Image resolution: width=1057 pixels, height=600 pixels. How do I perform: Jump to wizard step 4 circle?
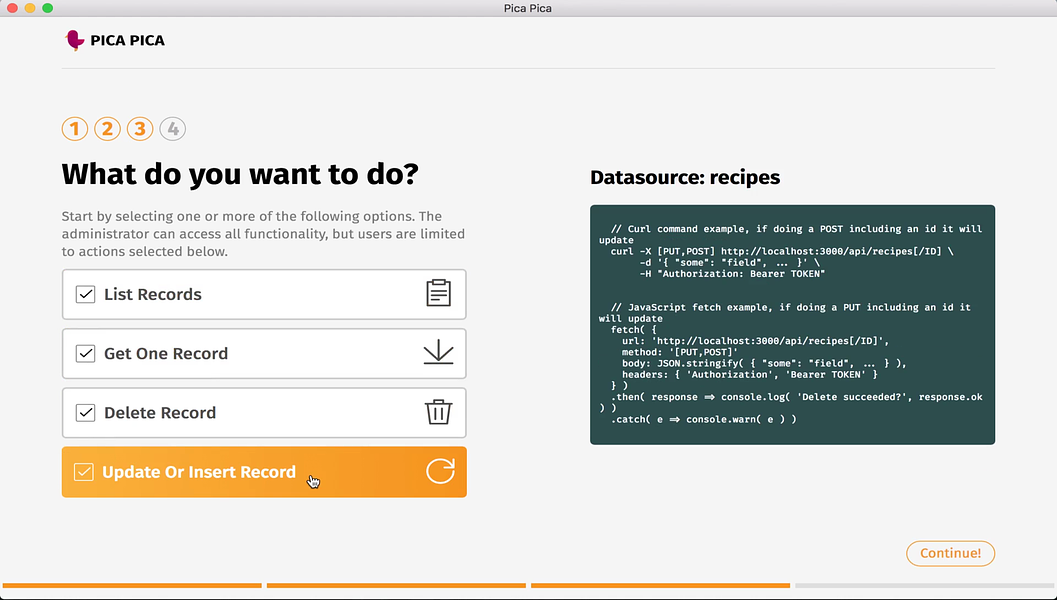click(x=173, y=128)
